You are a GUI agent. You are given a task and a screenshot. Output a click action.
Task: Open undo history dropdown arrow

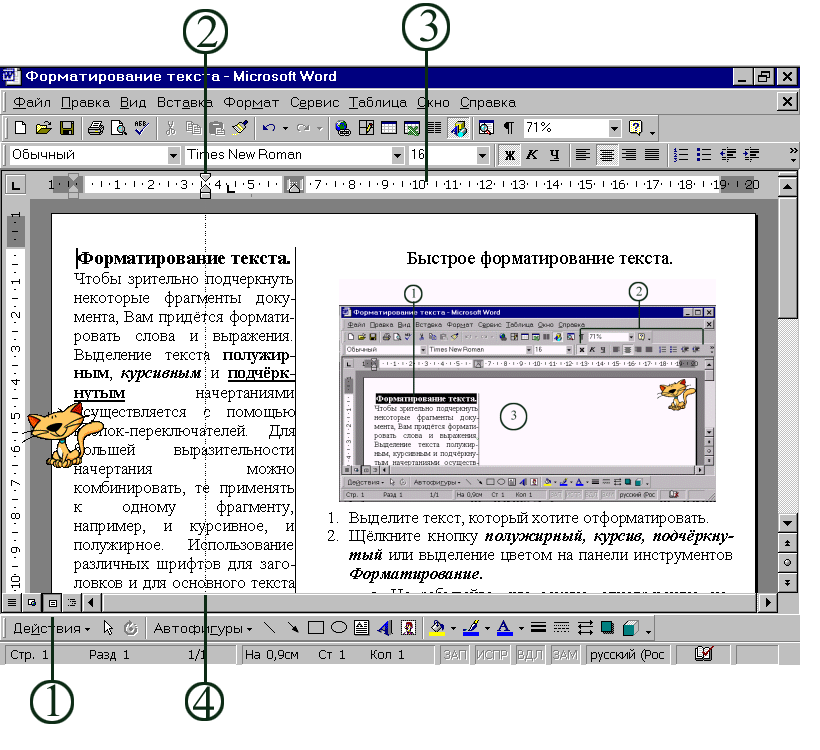click(285, 128)
